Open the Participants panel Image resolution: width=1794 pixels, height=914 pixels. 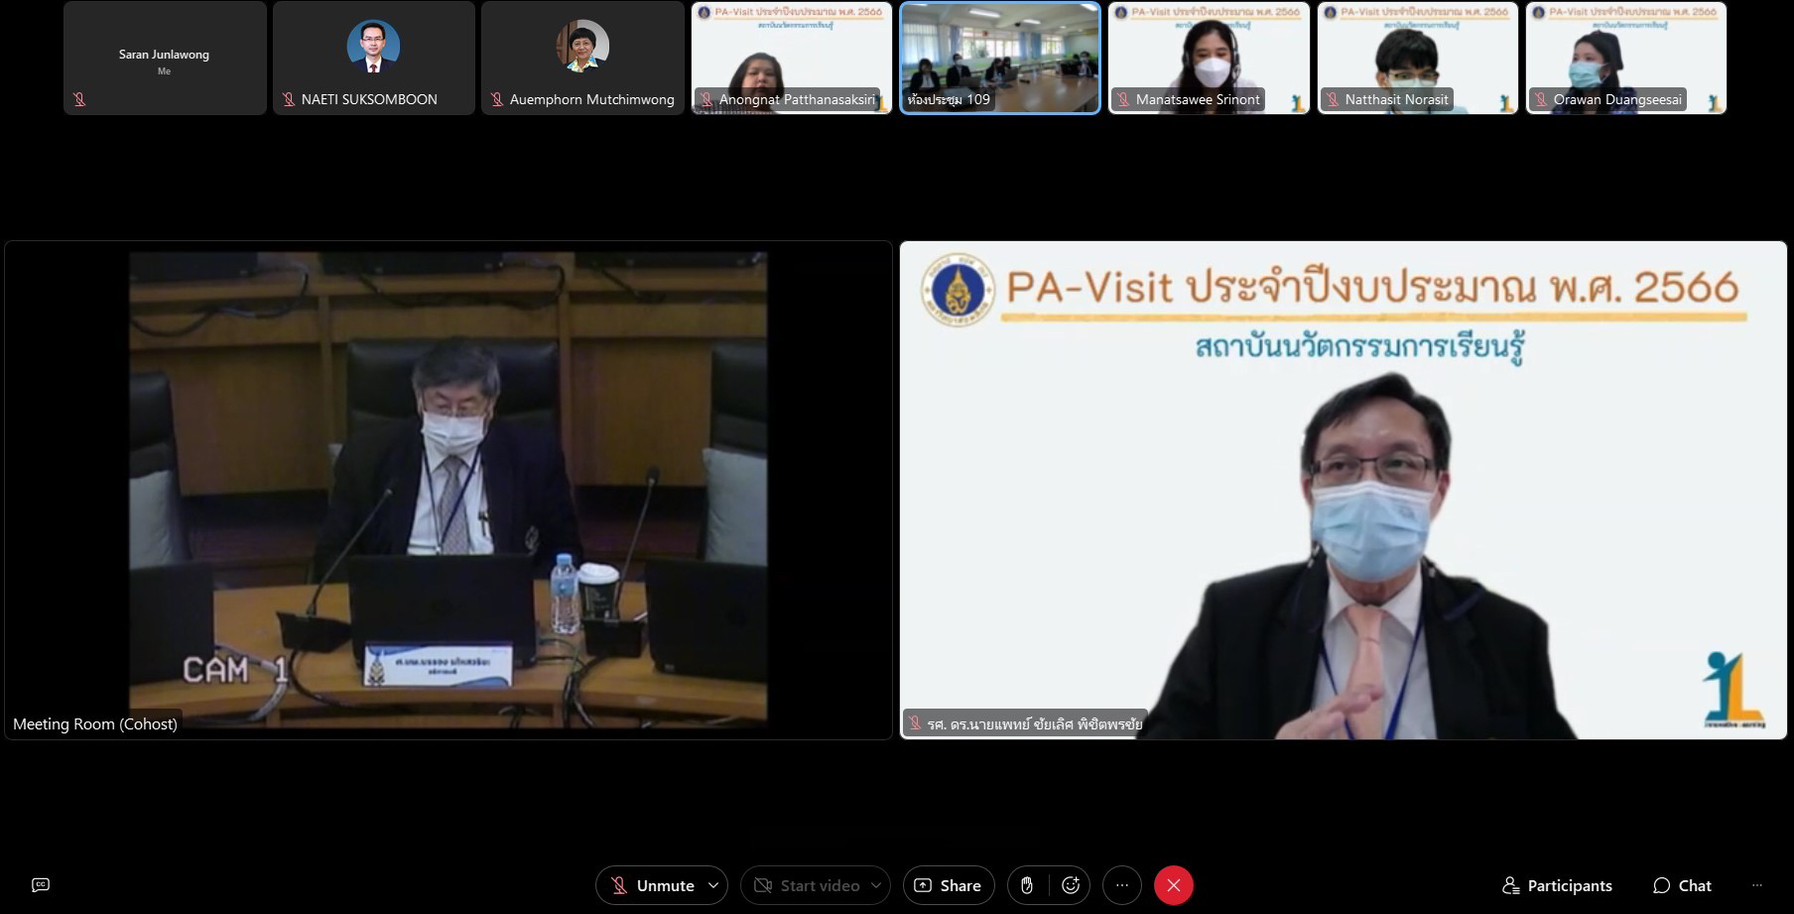point(1557,885)
